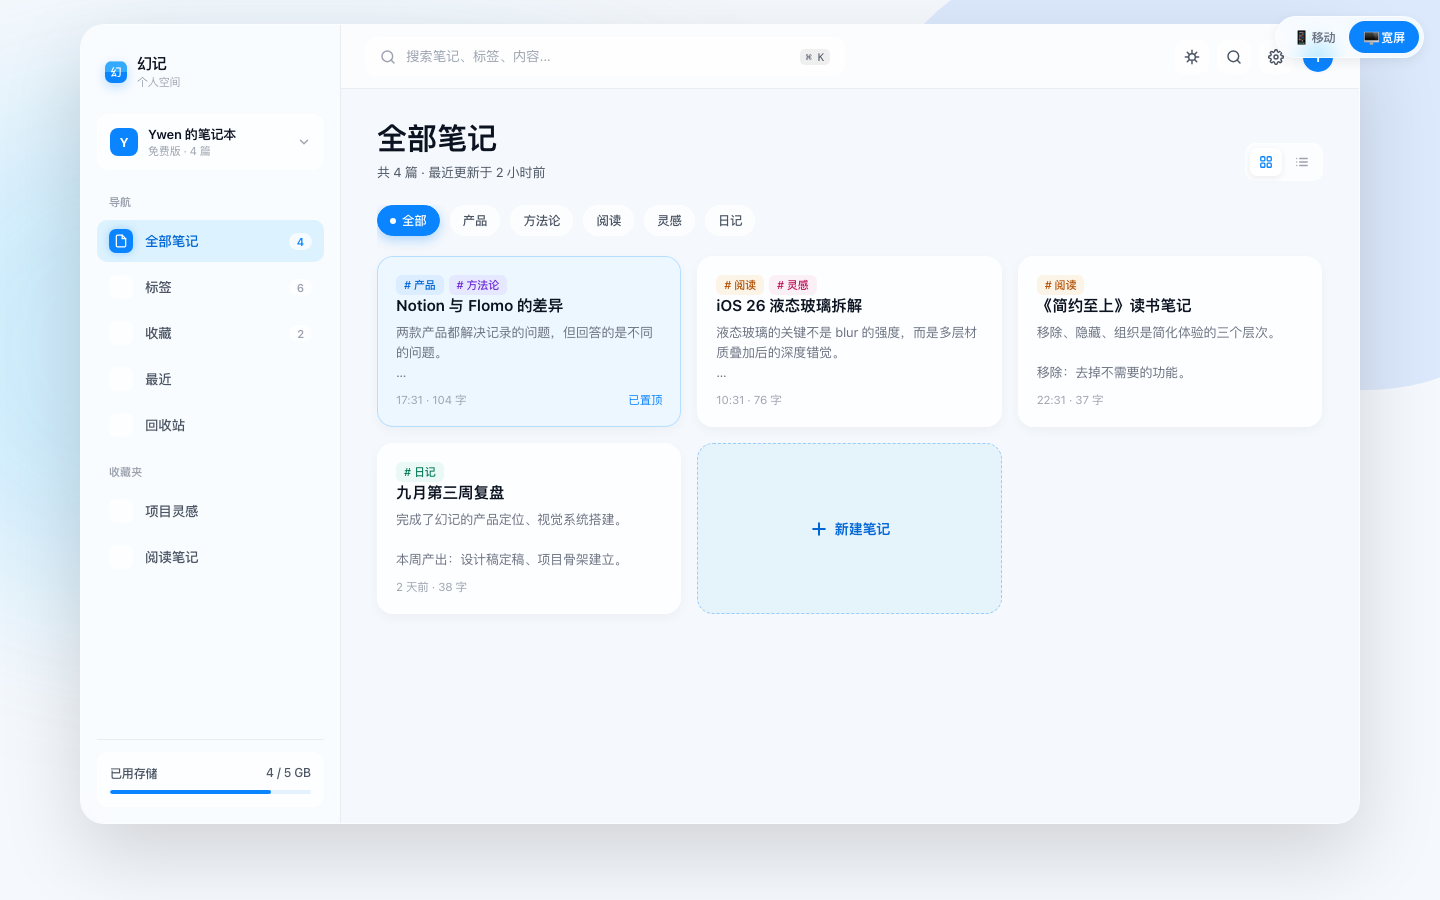Click the ⌘K shortcut badge
Screen dimensions: 1440x900
815,57
